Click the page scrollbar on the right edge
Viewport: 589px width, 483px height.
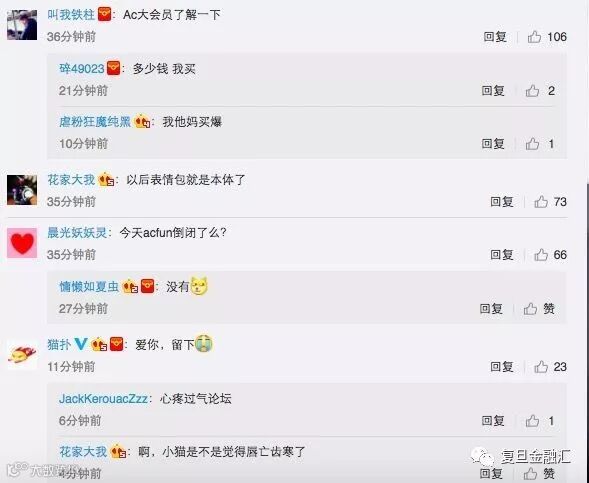587,331
